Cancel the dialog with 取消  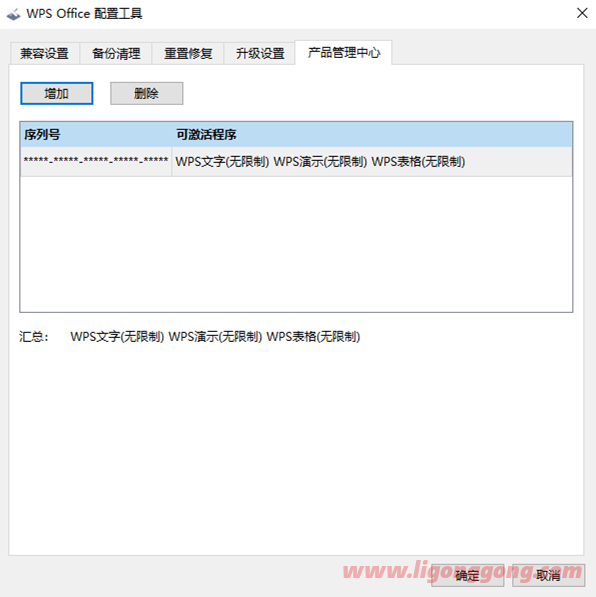tap(548, 575)
